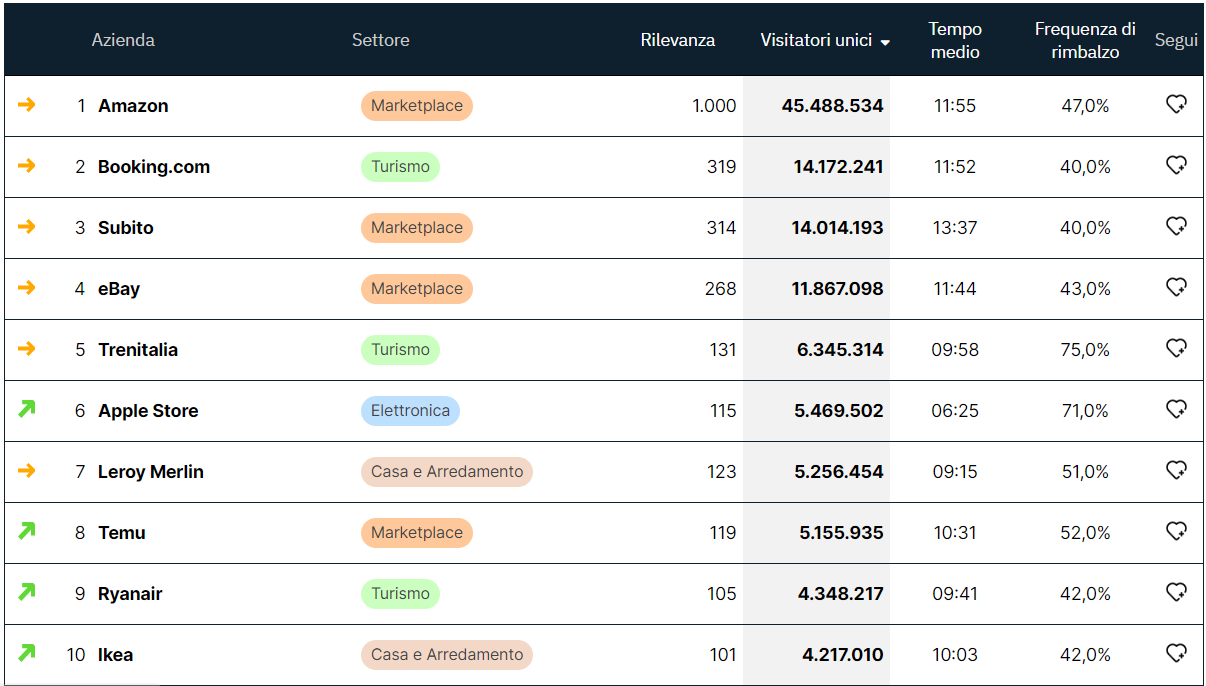Click the orange arrow in Subito row
Screen dimensions: 1206x686
(x=27, y=226)
